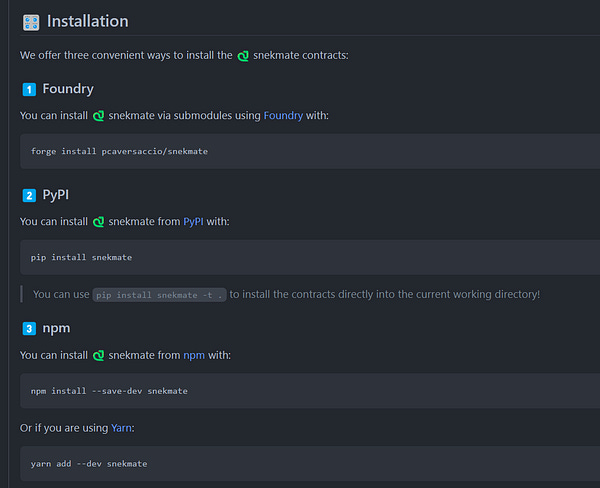Image resolution: width=600 pixels, height=488 pixels.
Task: Click the snake icon before 'snekmate via submodules'
Action: 98,116
